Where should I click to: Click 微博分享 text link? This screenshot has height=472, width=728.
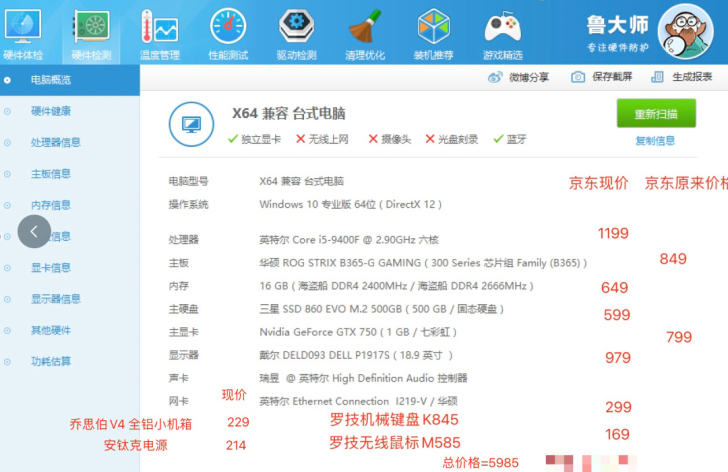pyautogui.click(x=529, y=77)
